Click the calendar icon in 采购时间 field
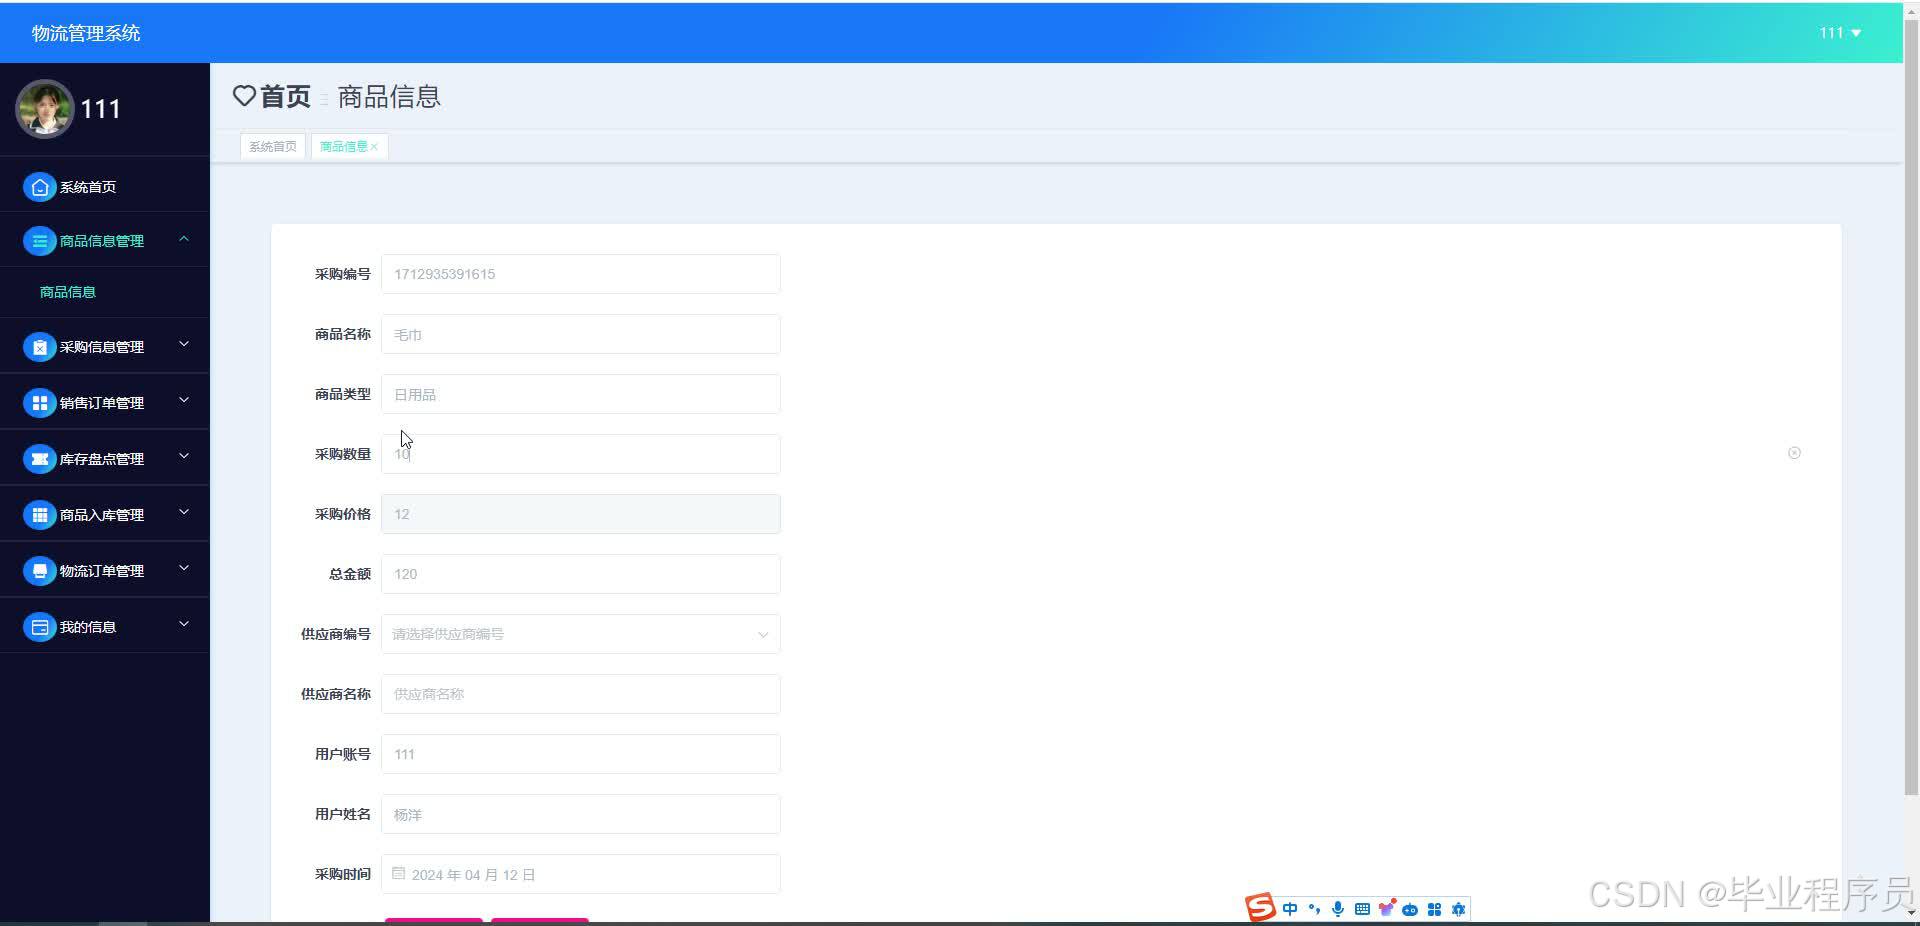 (399, 873)
